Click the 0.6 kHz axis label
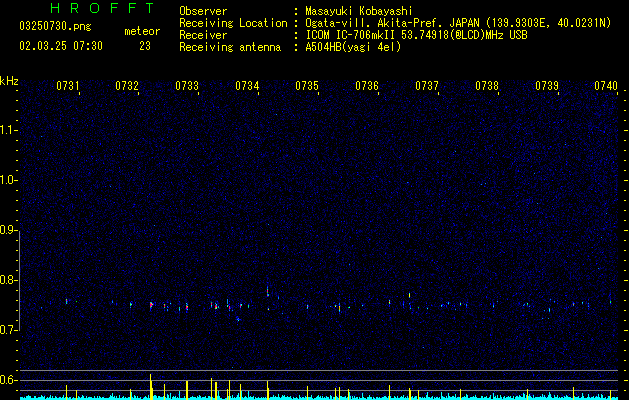629x400 pixels. [7, 380]
